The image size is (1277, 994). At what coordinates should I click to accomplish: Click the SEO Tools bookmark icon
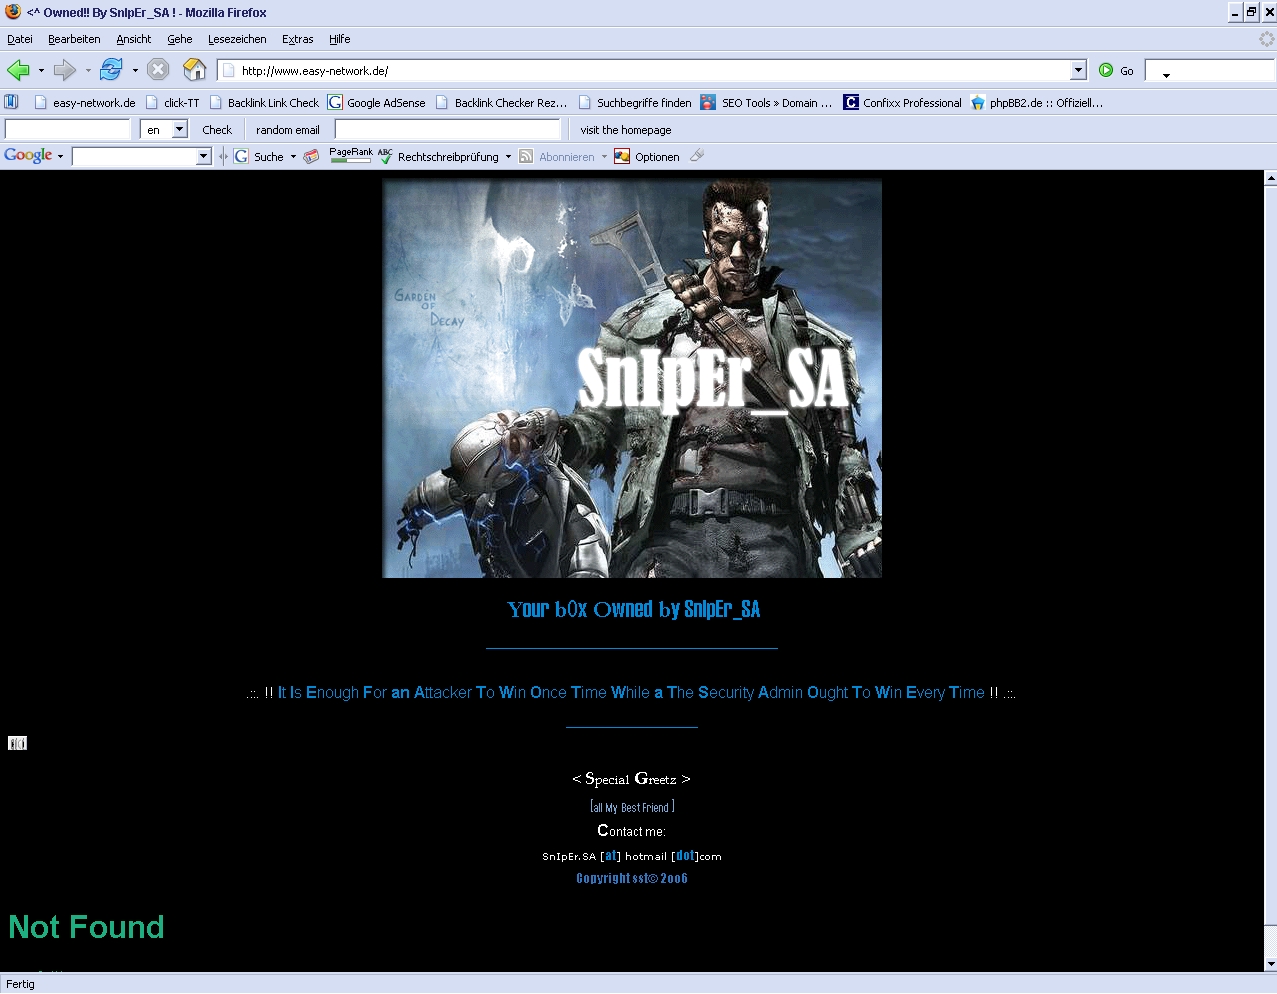[708, 102]
